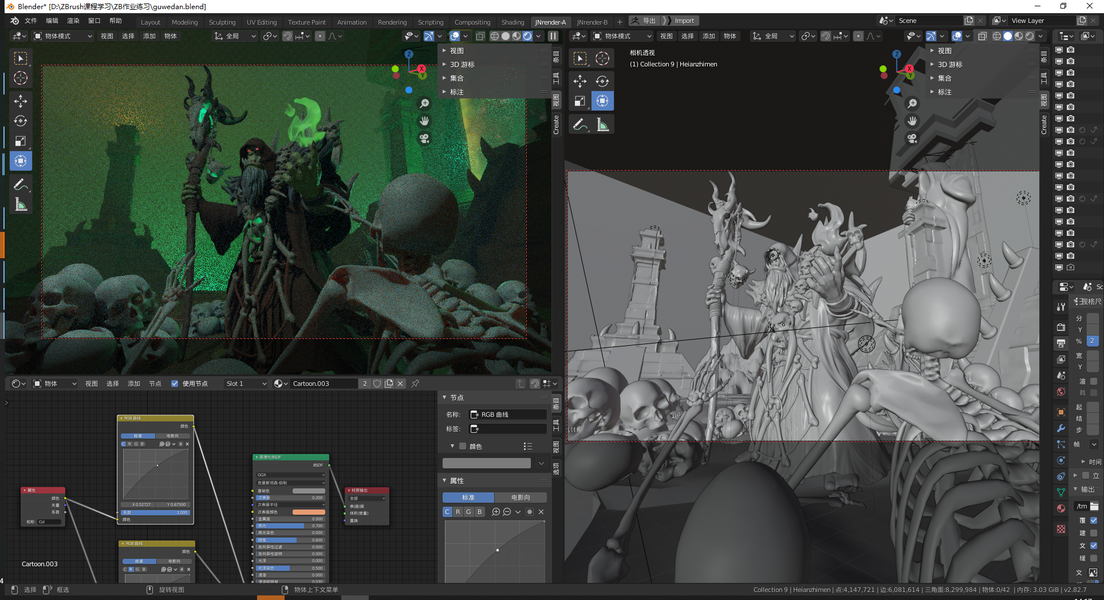Select the Scale tool in right viewport
Viewport: 1104px width, 600px height.
coord(579,101)
